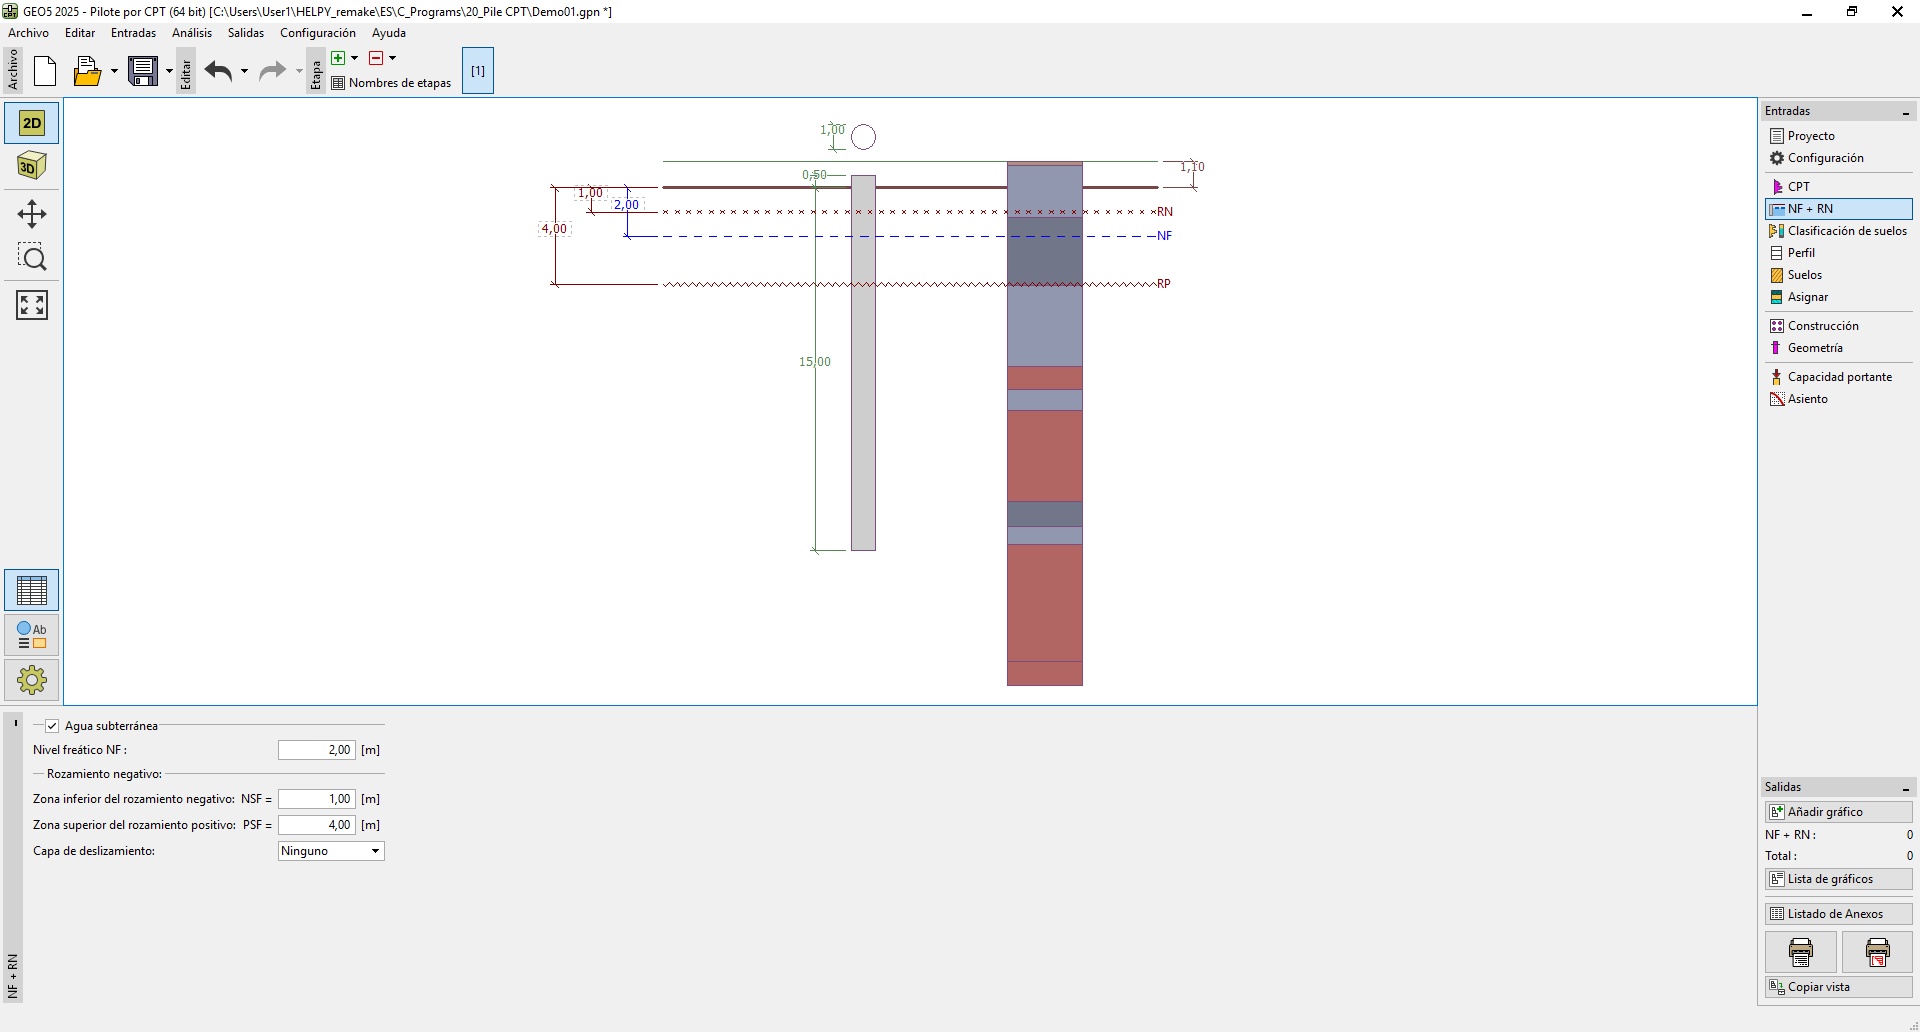
Task: Uncheck the Agua subterránea checkbox
Action: (52, 726)
